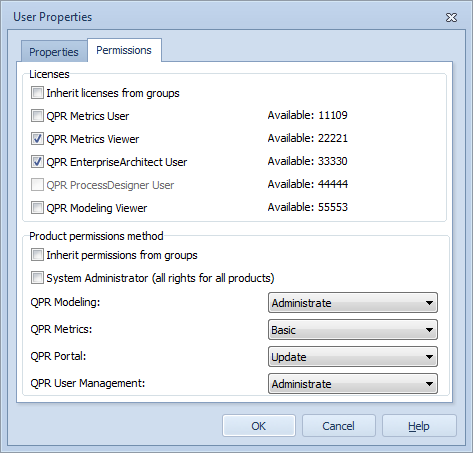
Task: Close the User Properties dialog
Action: (x=451, y=17)
